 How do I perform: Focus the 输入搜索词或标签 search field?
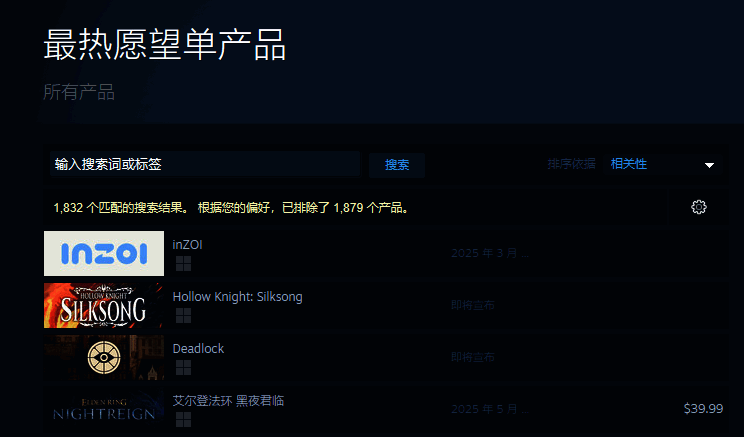pyautogui.click(x=205, y=164)
